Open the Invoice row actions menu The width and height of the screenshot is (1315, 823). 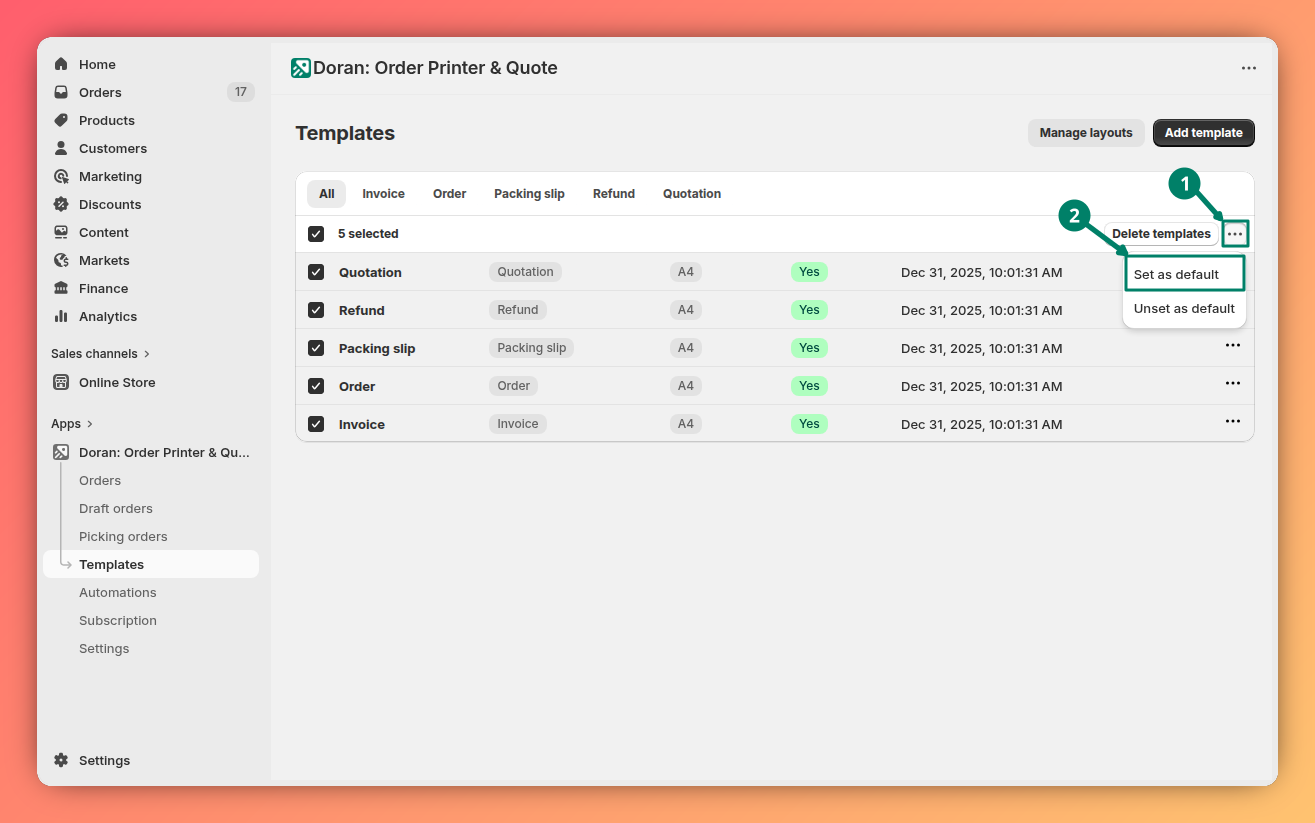click(x=1233, y=422)
